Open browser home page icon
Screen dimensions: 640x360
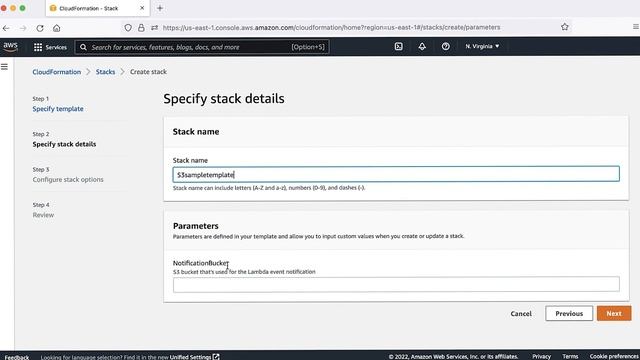coord(56,28)
